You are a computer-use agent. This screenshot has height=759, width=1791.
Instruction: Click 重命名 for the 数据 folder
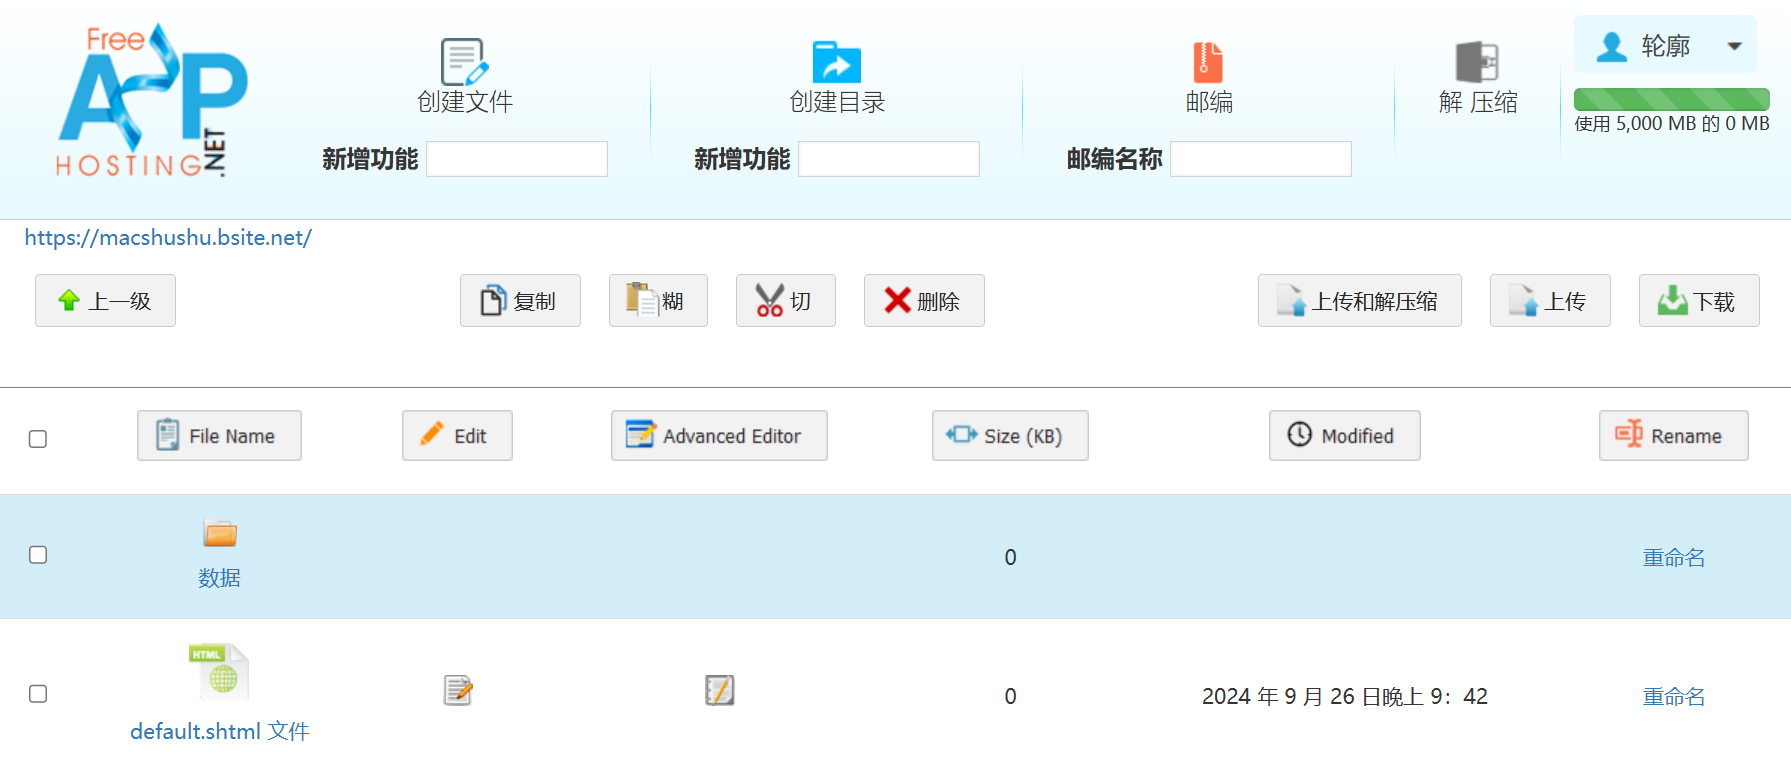(1674, 558)
